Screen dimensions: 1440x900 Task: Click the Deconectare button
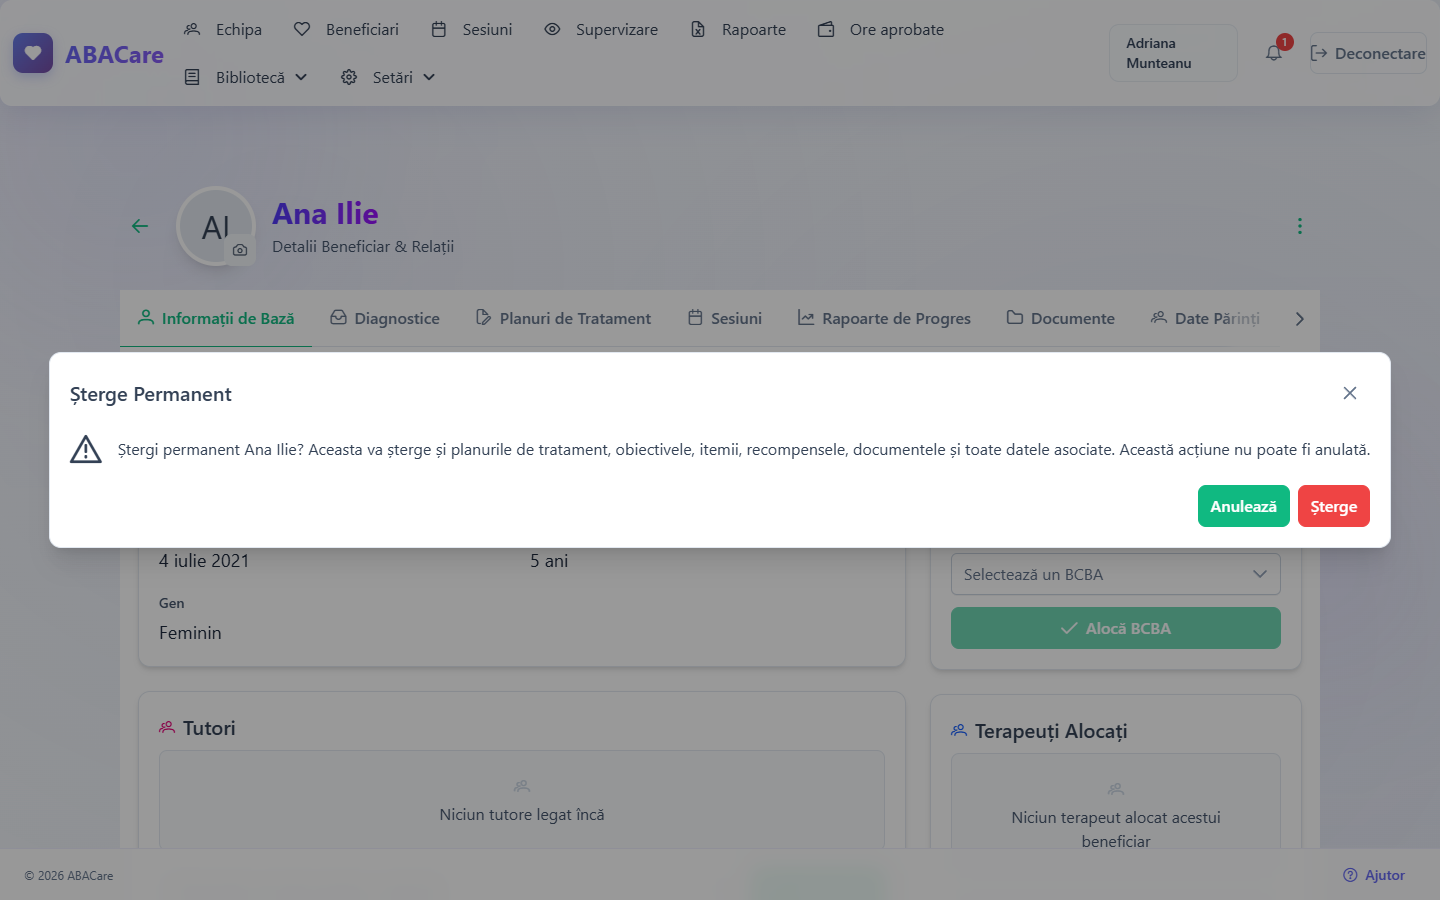click(x=1368, y=53)
